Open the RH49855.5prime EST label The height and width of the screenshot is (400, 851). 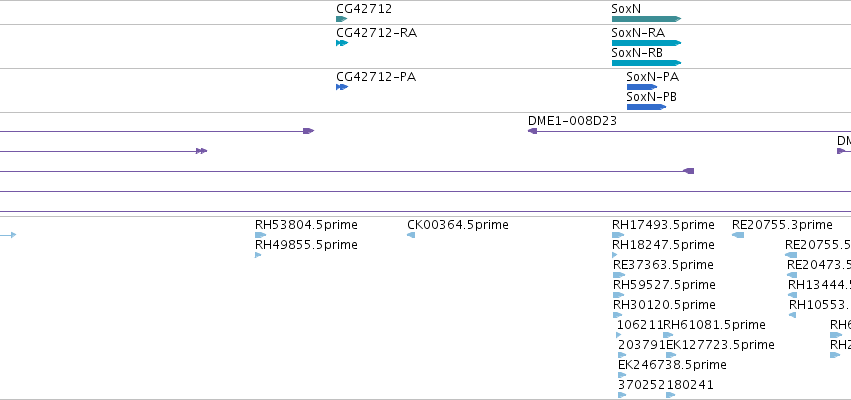[x=306, y=245]
